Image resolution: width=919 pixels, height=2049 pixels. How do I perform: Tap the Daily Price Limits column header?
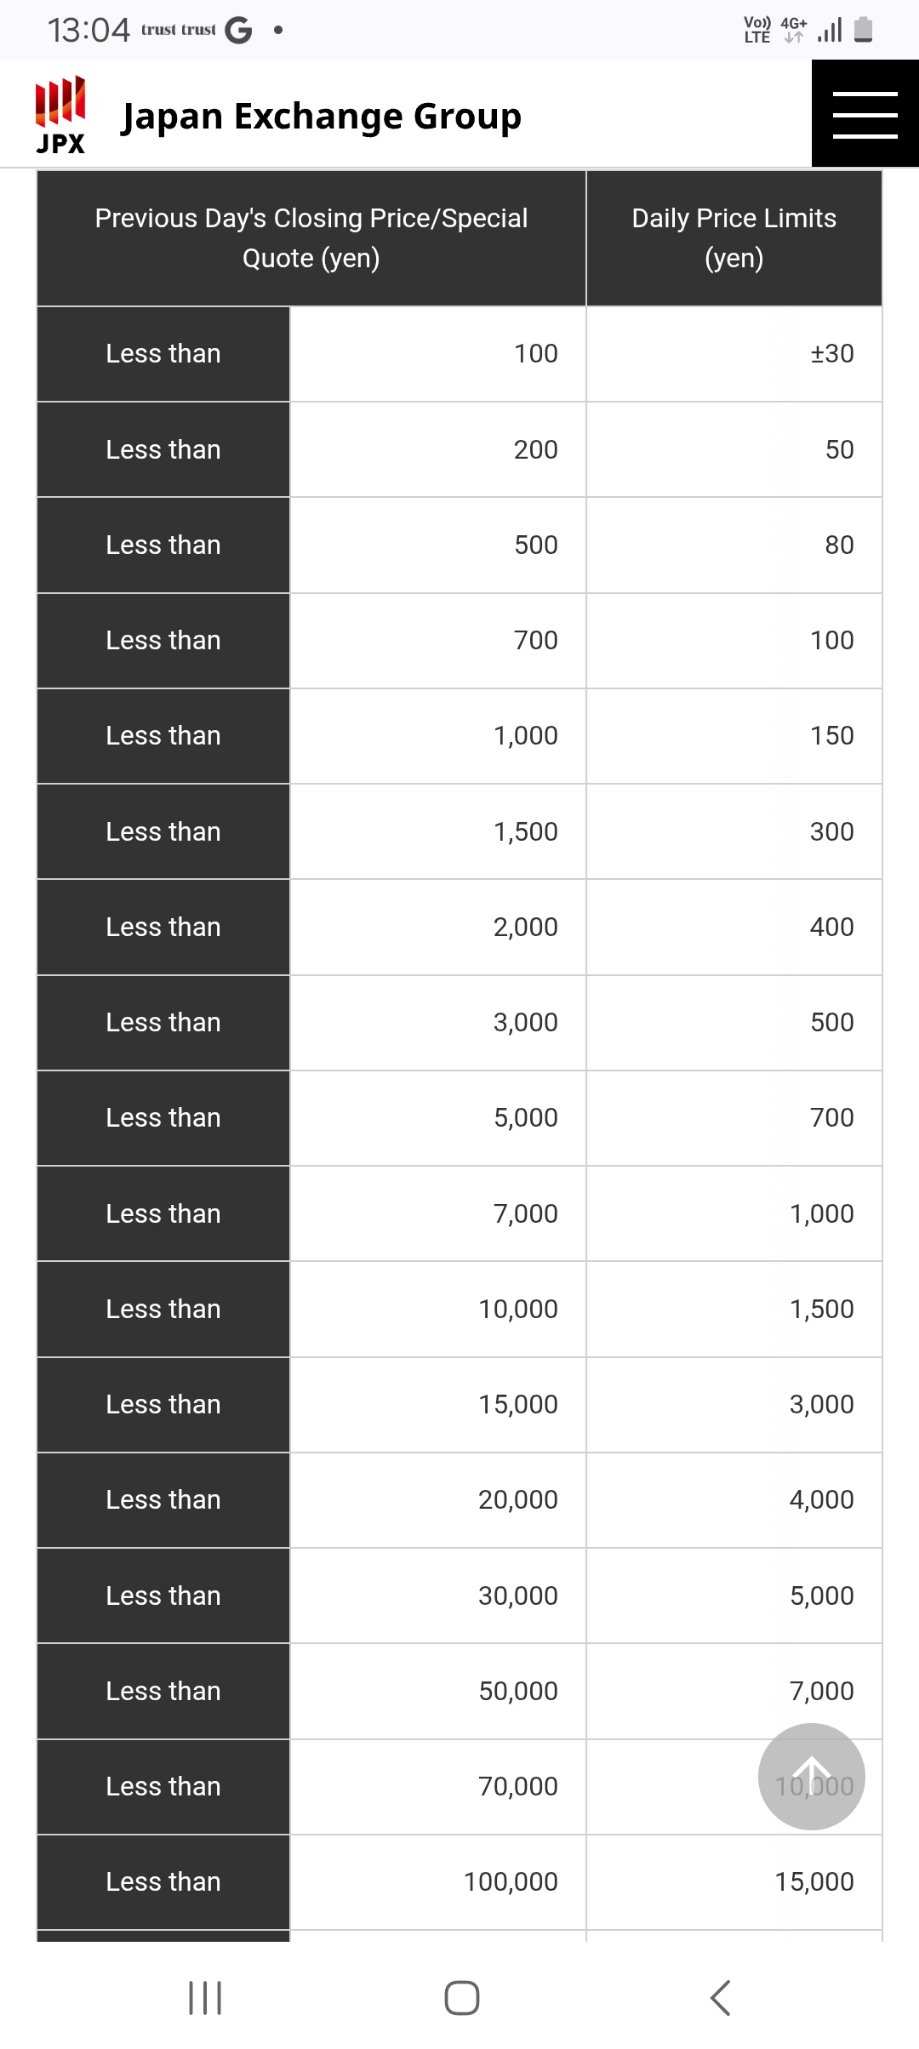point(733,238)
